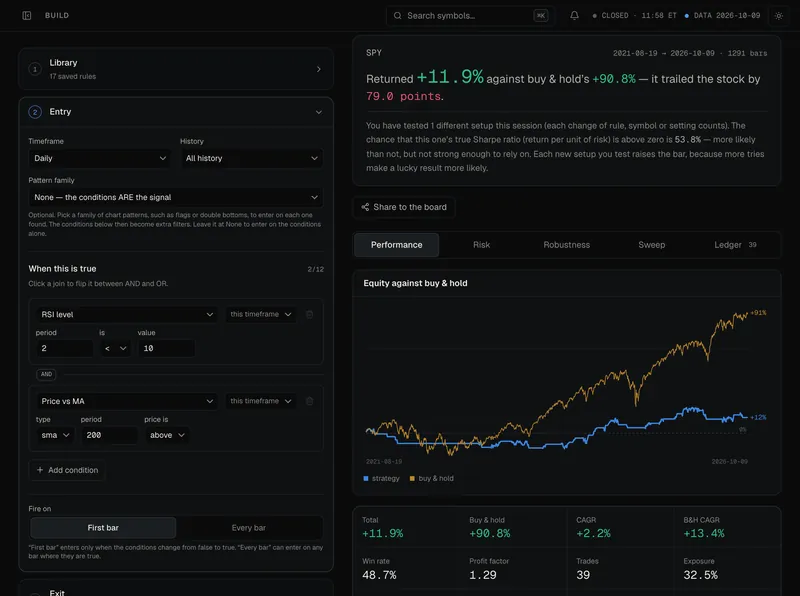Click the Profit factor 1.29 stat
Screen dimensions: 800x596
coord(489,568)
